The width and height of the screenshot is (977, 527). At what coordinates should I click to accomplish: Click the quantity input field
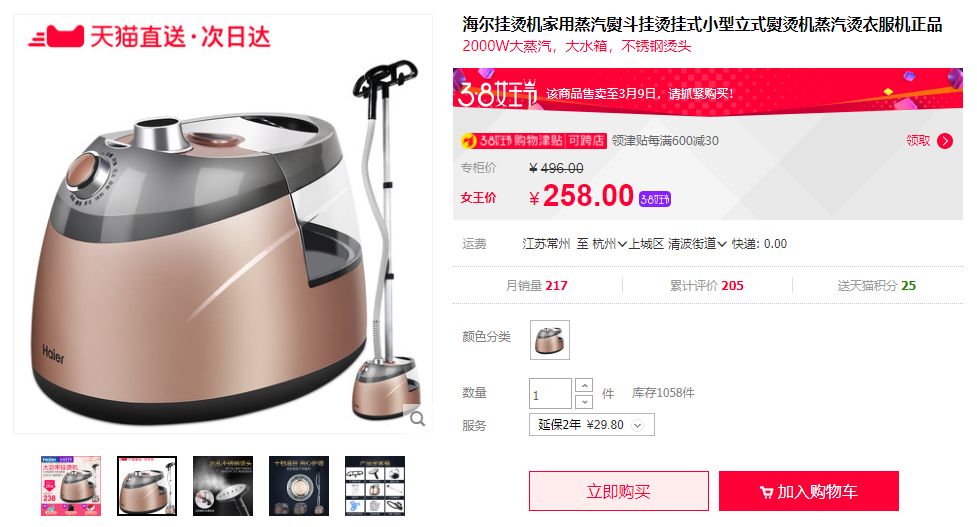click(x=550, y=394)
